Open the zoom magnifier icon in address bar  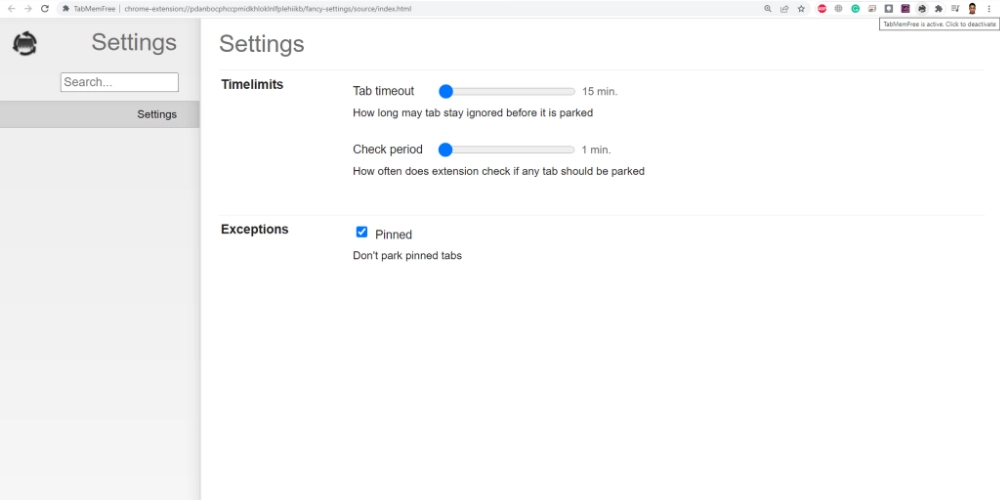click(x=768, y=9)
